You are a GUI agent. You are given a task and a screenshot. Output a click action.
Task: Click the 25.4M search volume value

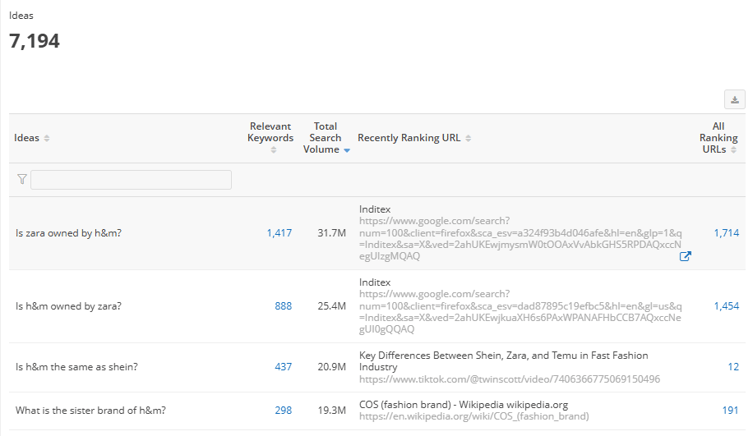[x=331, y=306]
